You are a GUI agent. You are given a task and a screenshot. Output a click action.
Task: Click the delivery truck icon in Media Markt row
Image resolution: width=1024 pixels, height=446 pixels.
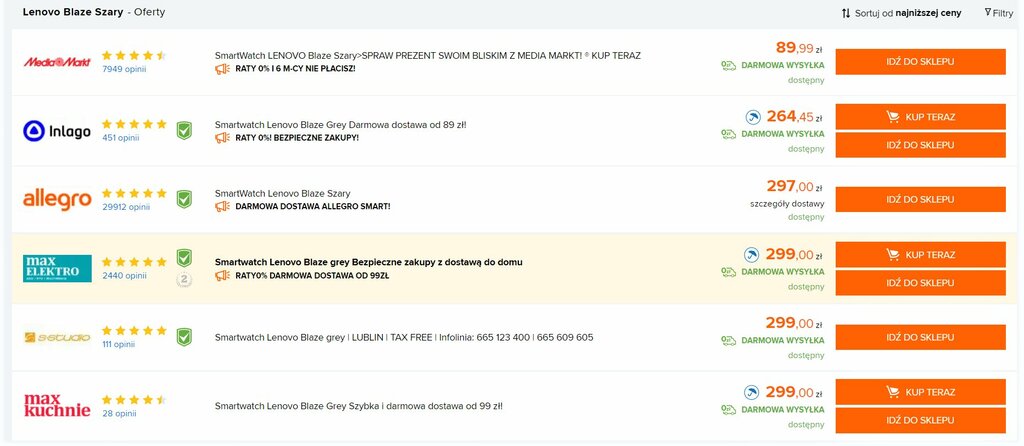(729, 65)
